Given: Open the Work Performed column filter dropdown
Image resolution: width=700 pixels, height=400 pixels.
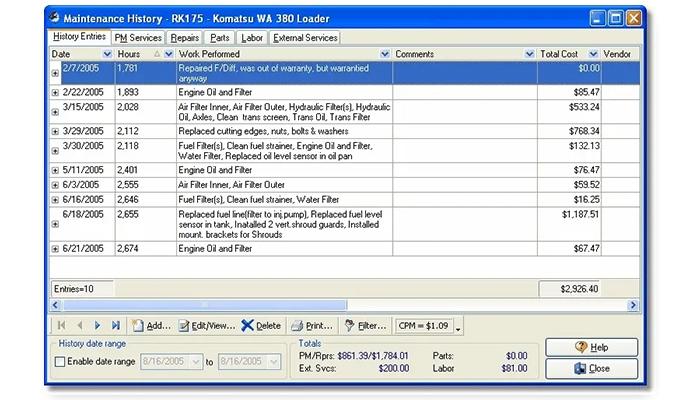Looking at the screenshot, I should pyautogui.click(x=385, y=54).
